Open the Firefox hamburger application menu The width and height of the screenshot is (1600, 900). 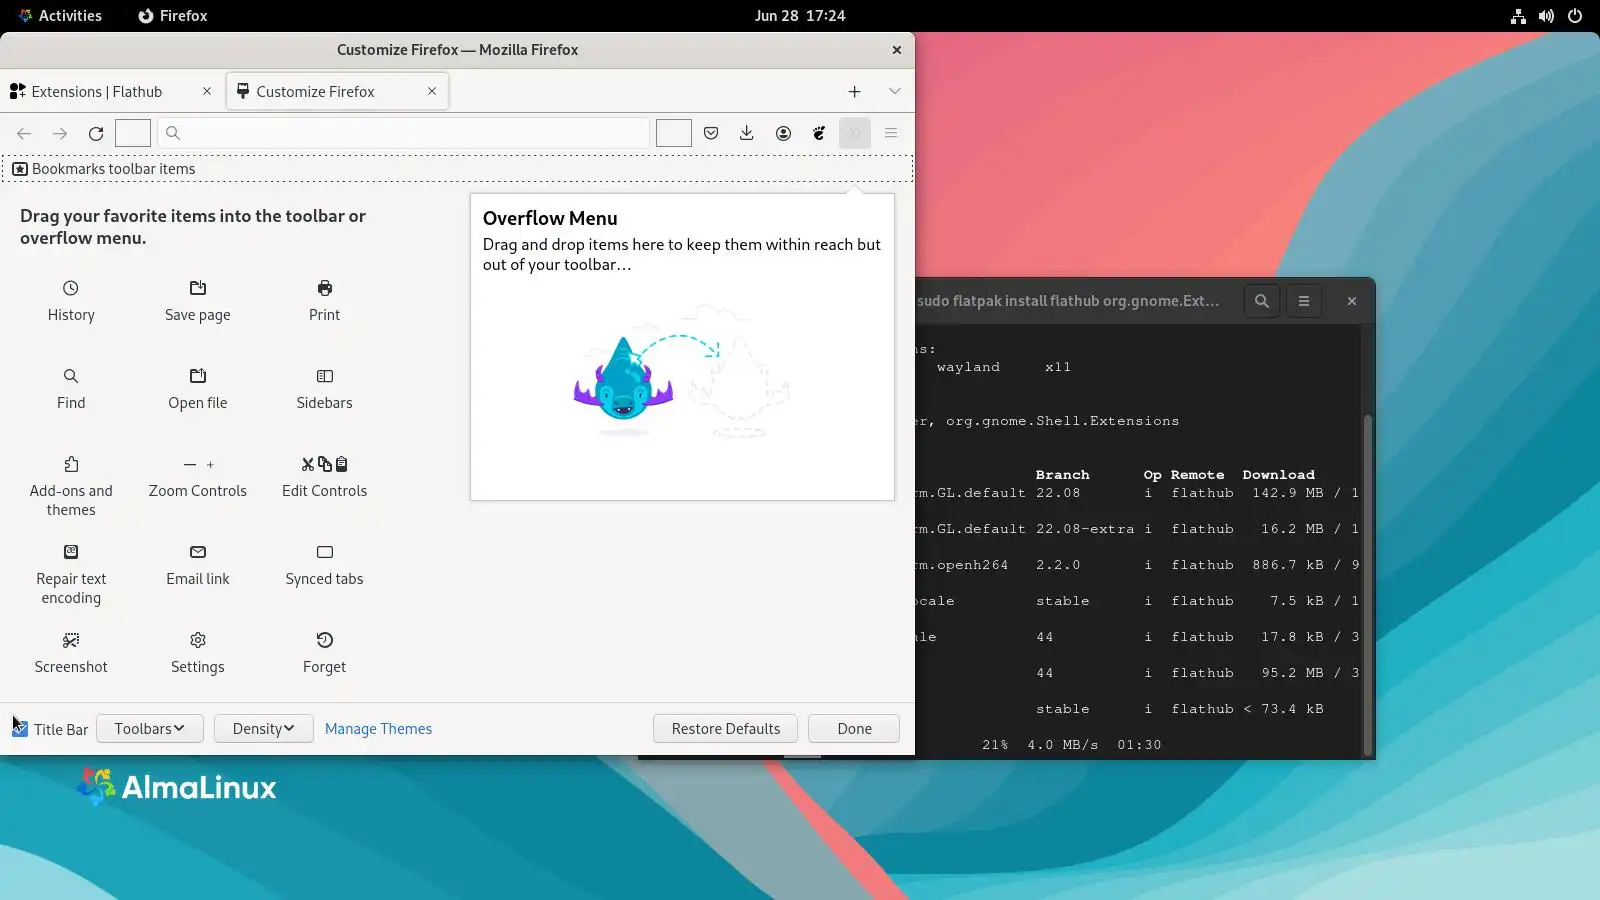point(891,133)
